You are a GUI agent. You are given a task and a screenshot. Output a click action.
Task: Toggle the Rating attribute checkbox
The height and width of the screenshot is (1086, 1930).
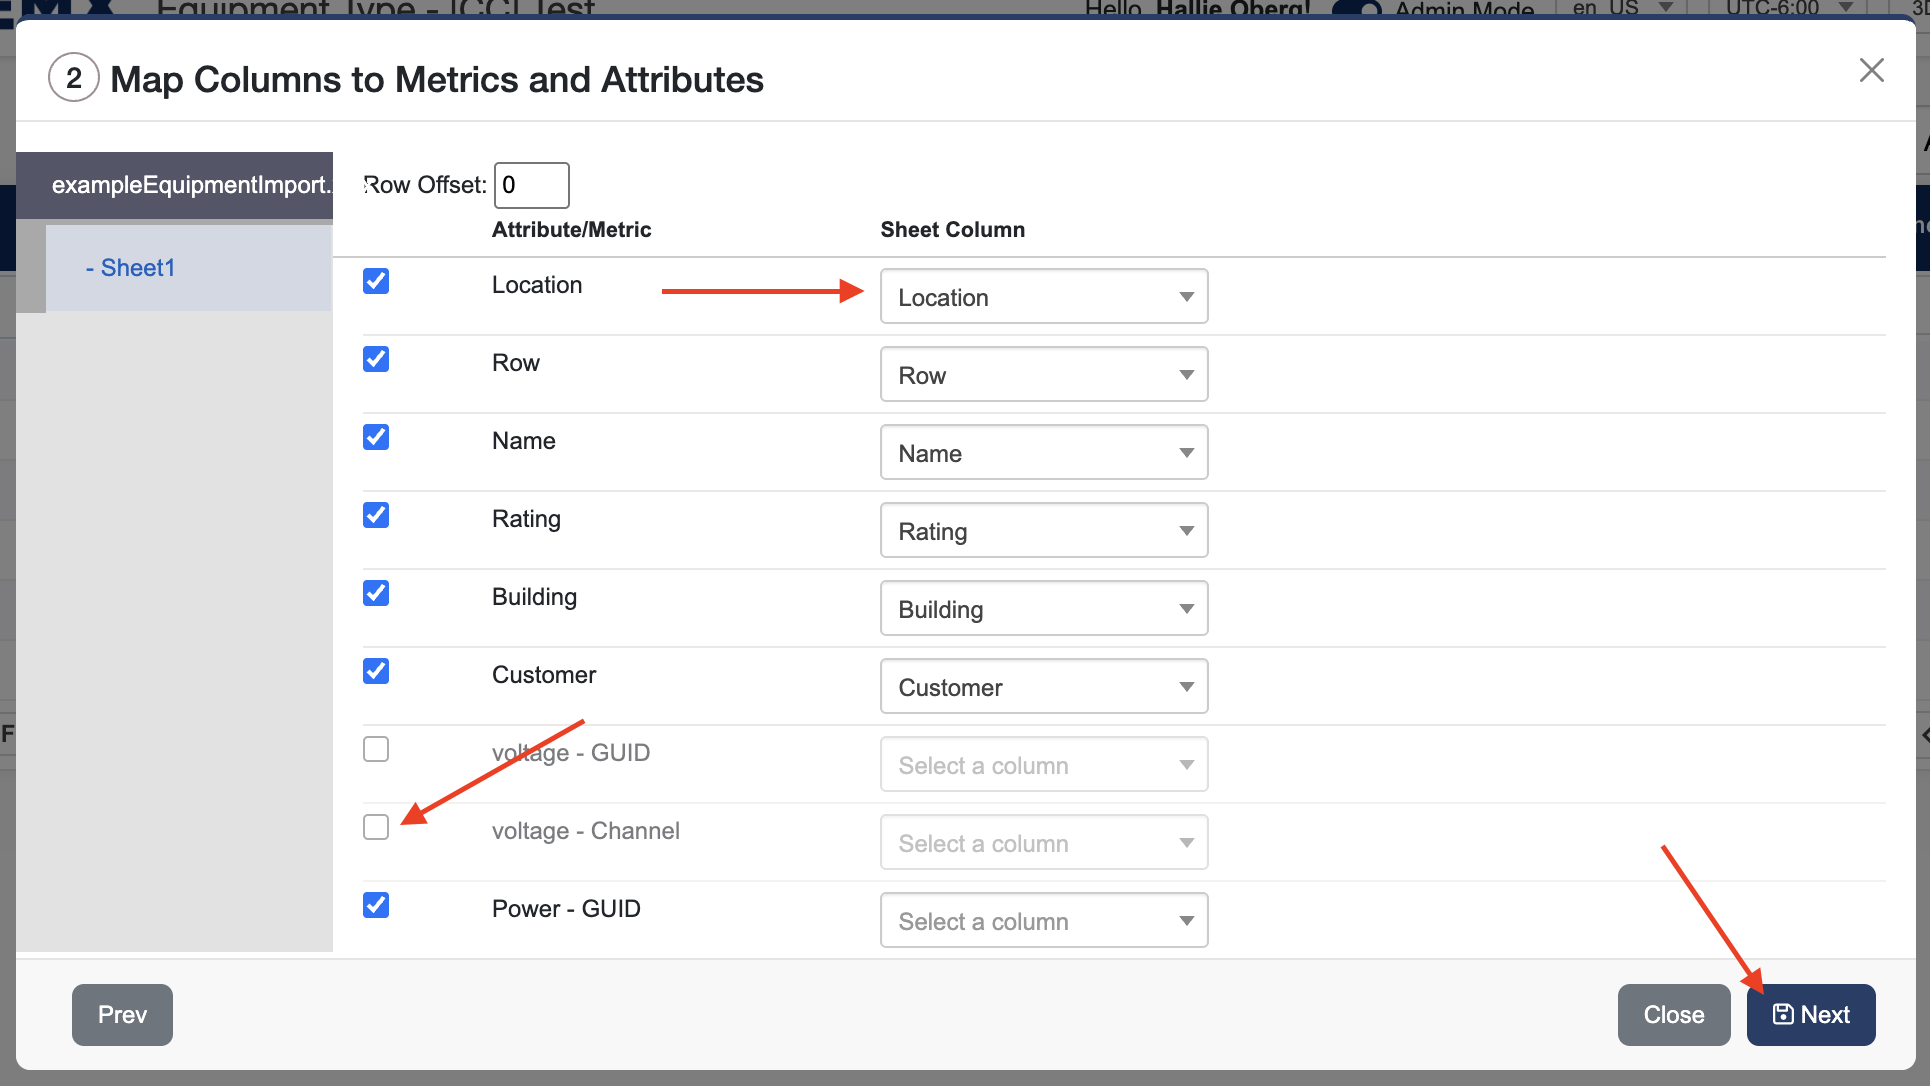pos(376,515)
